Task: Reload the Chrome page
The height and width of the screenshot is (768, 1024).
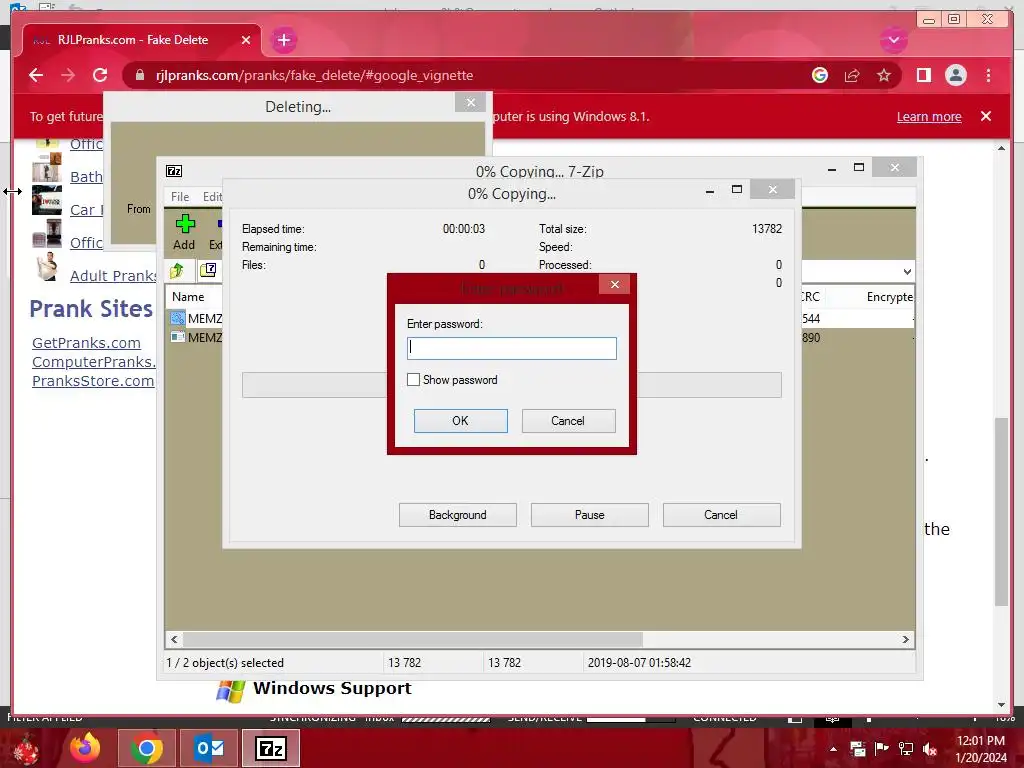Action: 100,75
